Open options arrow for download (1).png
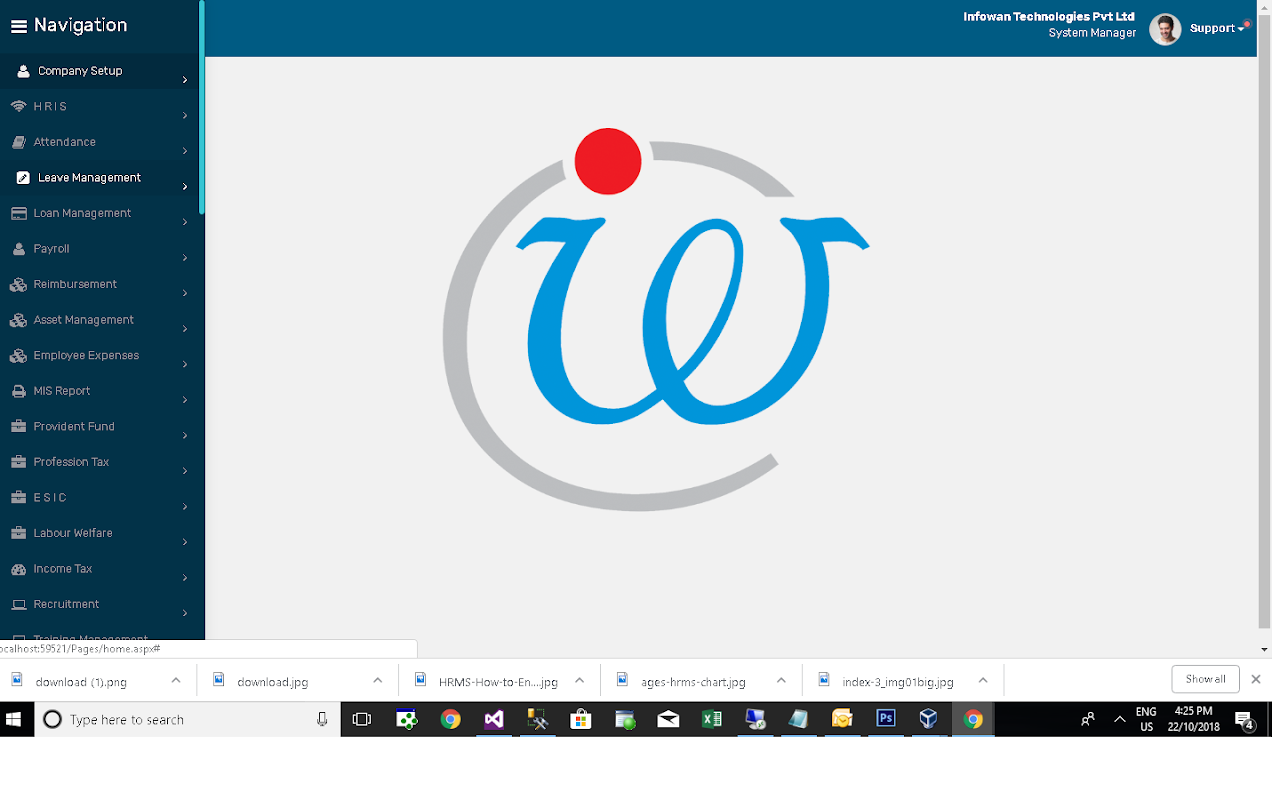 pyautogui.click(x=176, y=680)
